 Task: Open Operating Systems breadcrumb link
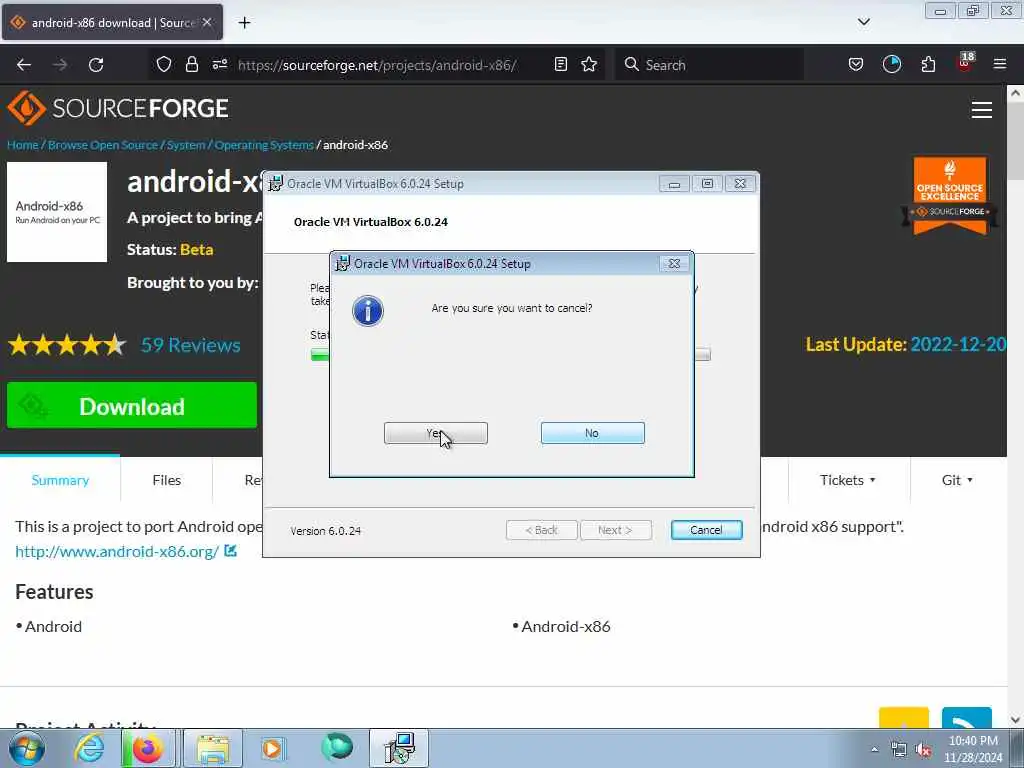[264, 145]
